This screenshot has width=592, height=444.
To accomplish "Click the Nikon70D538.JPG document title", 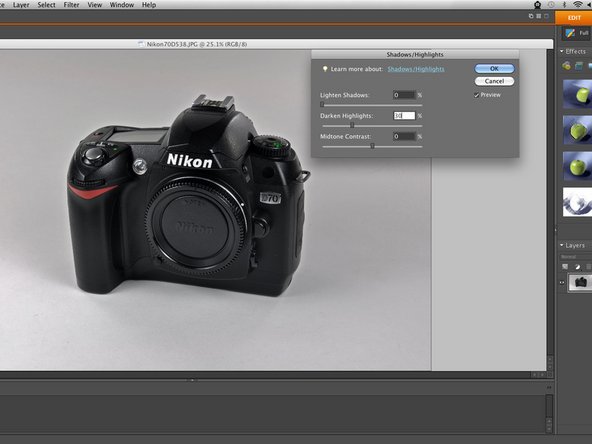I will pyautogui.click(x=197, y=44).
